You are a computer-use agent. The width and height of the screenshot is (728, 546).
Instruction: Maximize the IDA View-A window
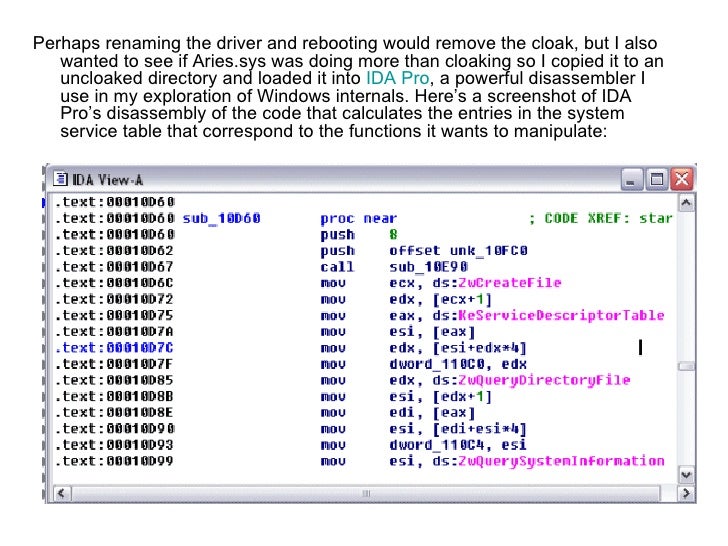tap(656, 179)
